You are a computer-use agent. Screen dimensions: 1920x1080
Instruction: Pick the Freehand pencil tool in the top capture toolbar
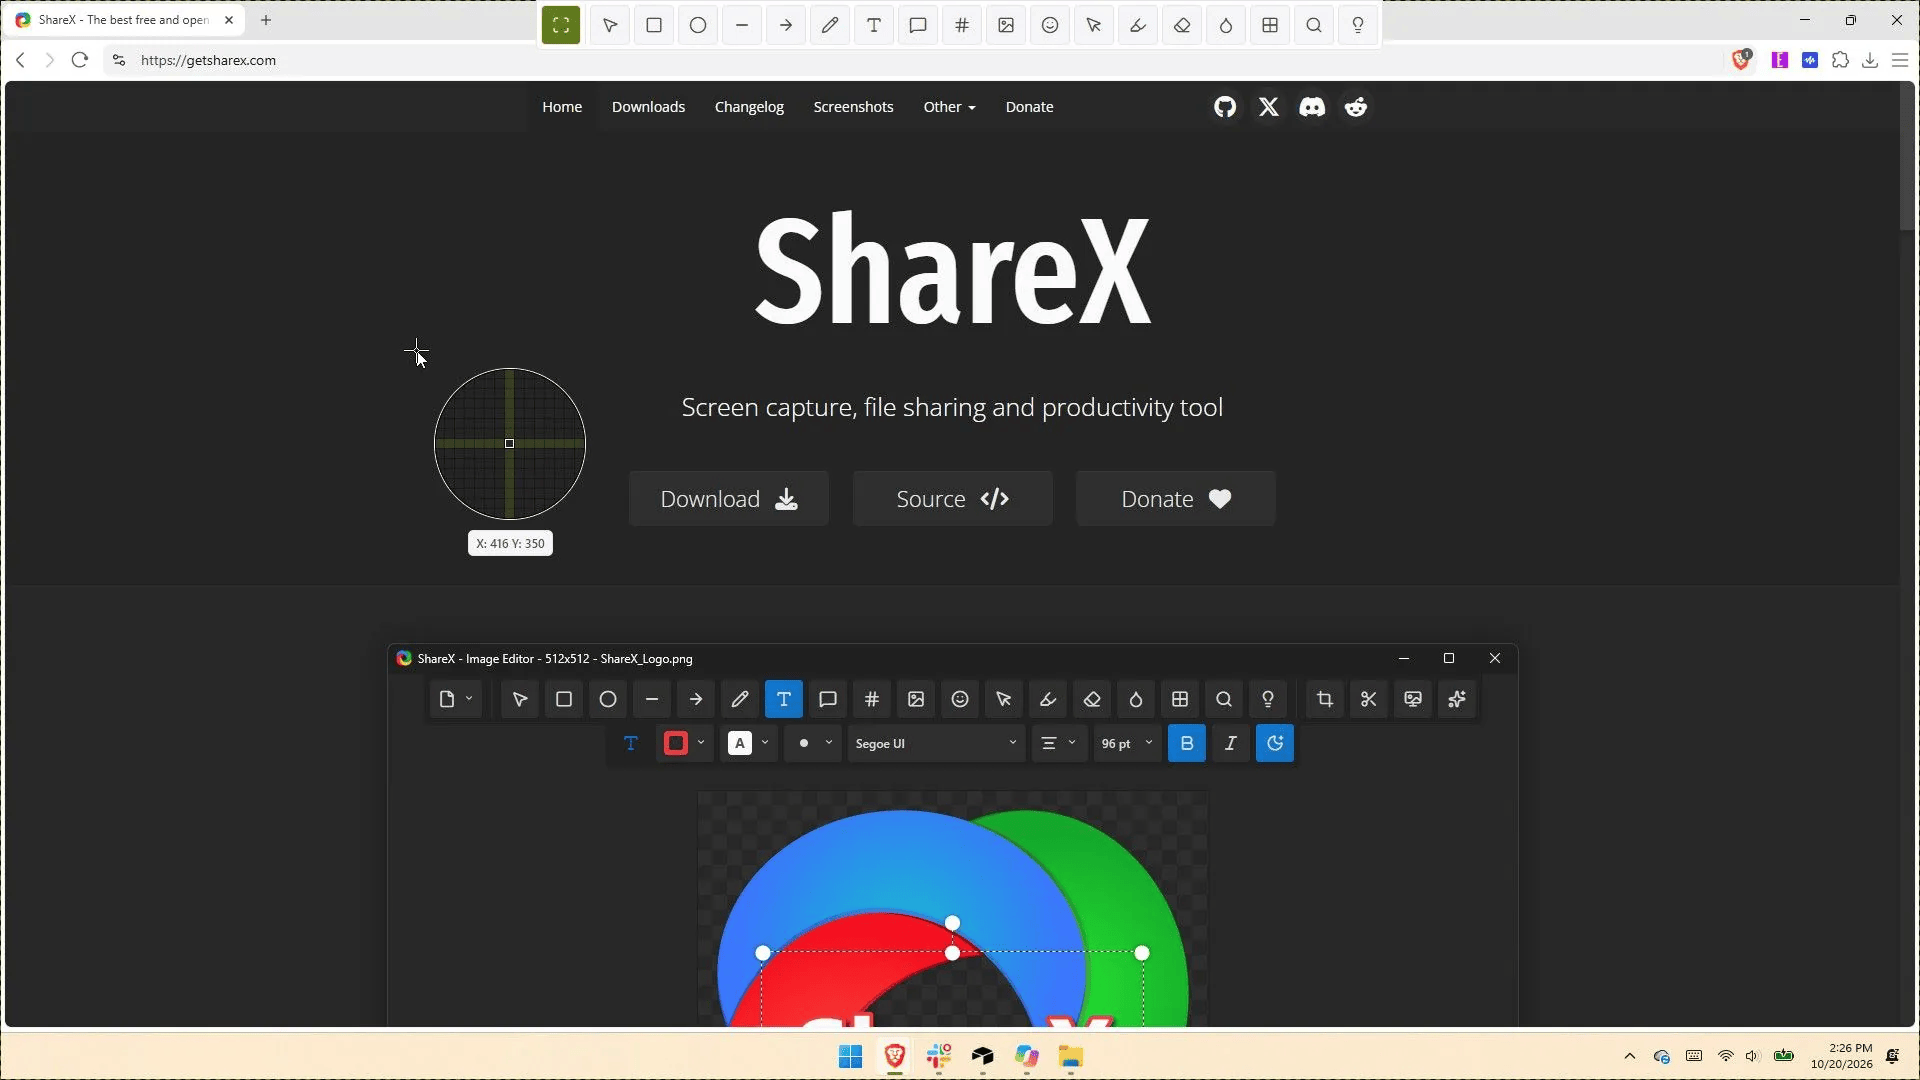point(830,26)
